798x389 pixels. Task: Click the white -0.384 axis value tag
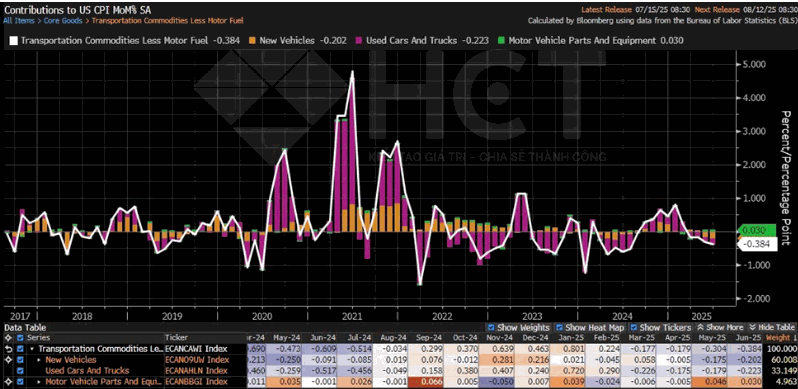click(x=756, y=244)
